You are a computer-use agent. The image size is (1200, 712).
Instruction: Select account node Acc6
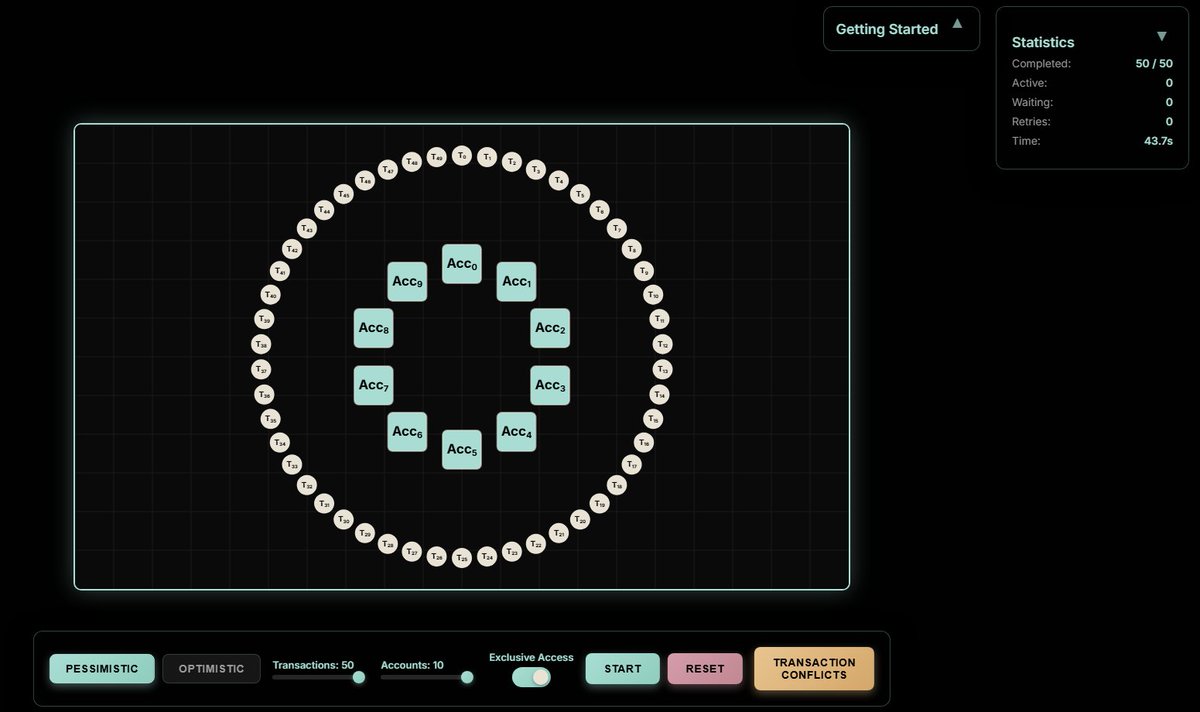click(x=407, y=432)
